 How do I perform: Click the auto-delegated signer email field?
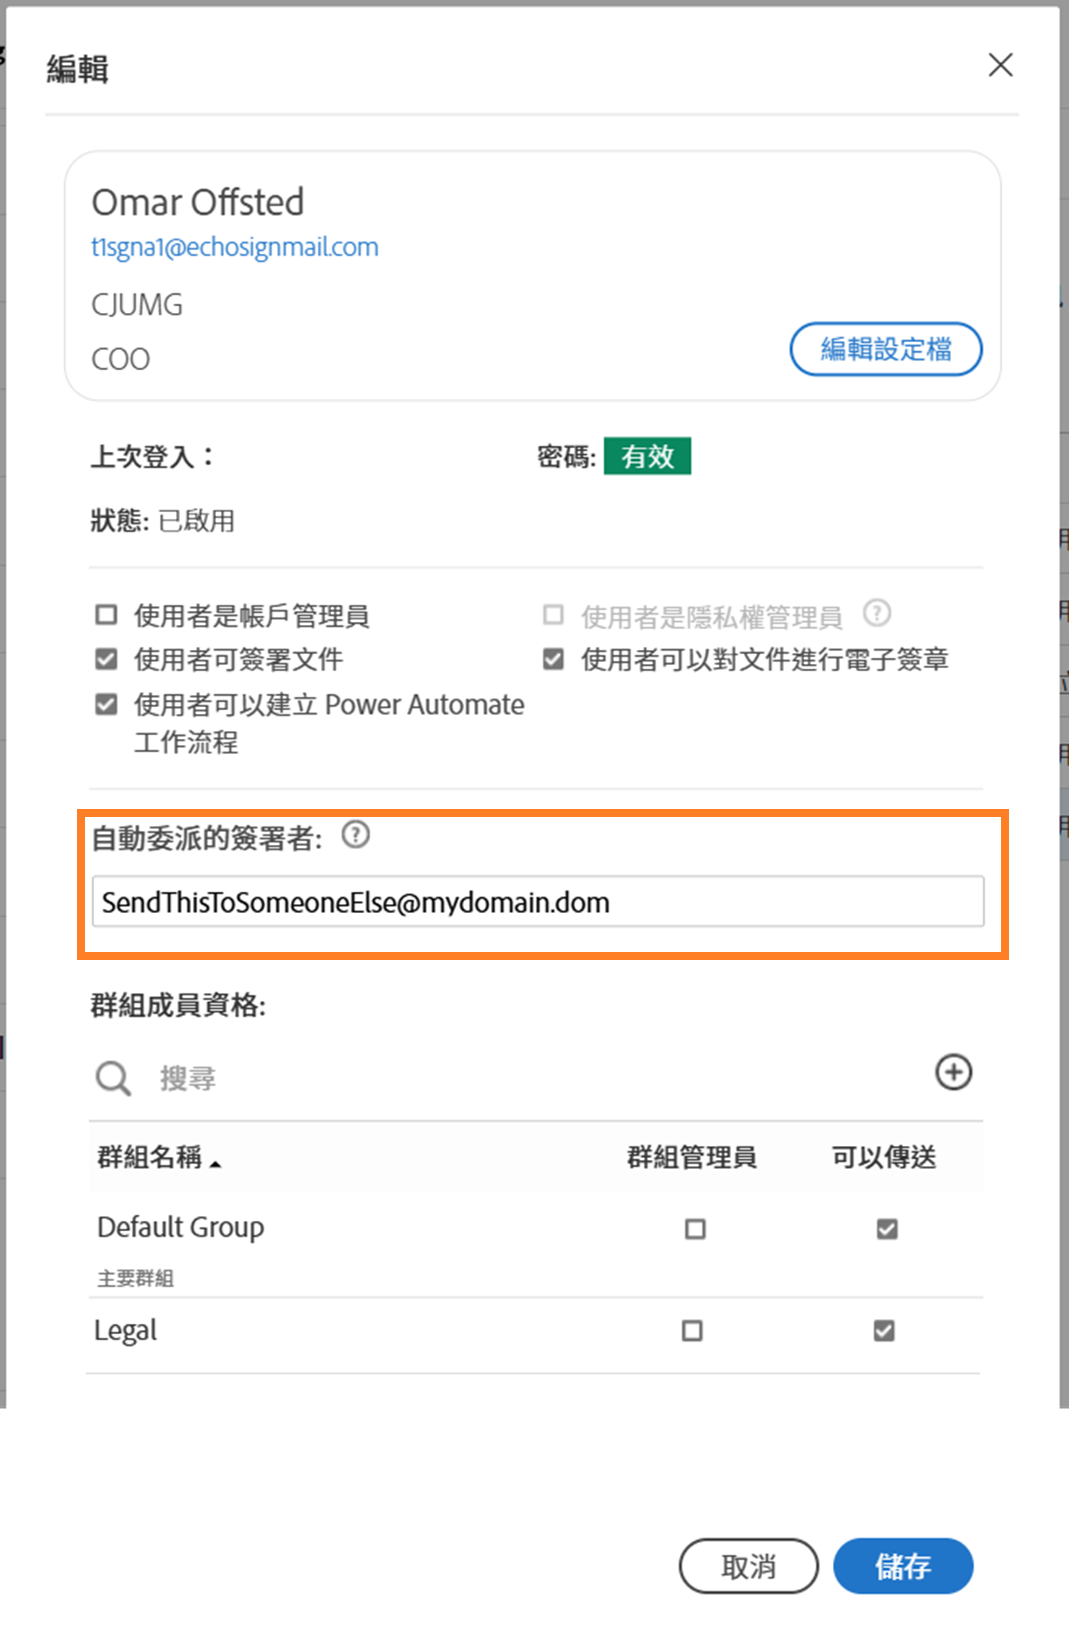[x=538, y=902]
